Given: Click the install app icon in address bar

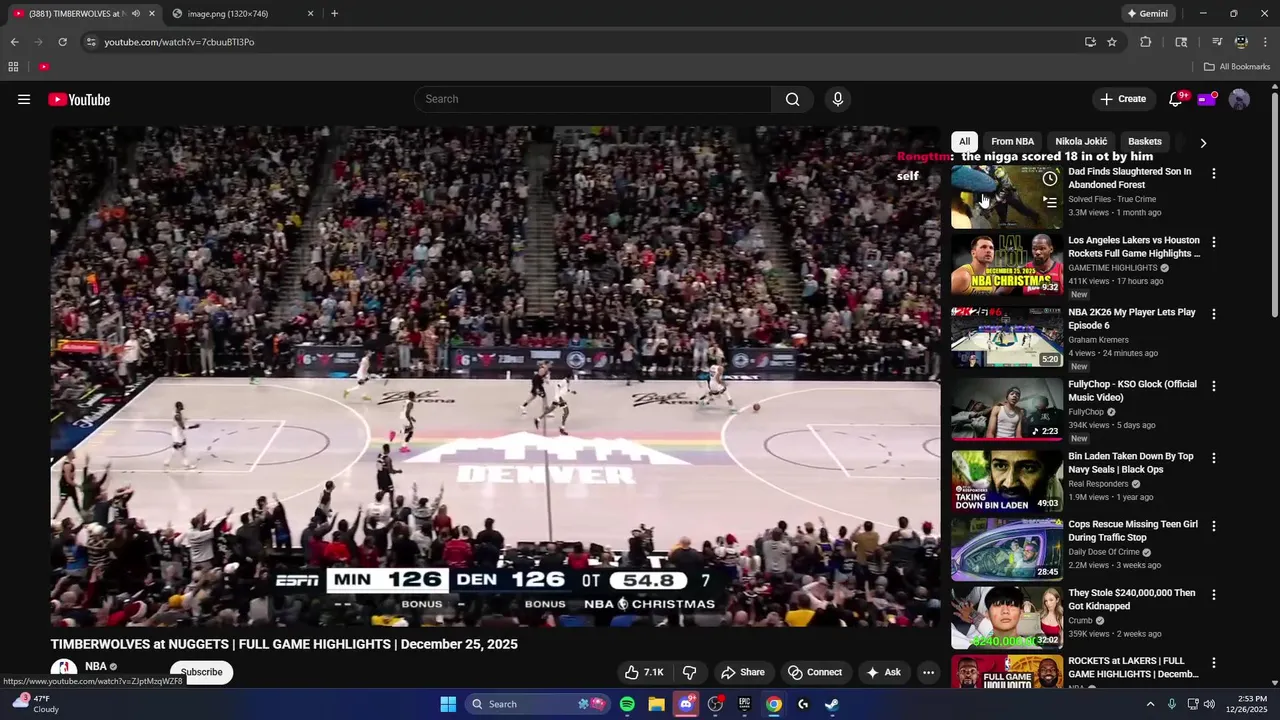Looking at the screenshot, I should [1090, 42].
